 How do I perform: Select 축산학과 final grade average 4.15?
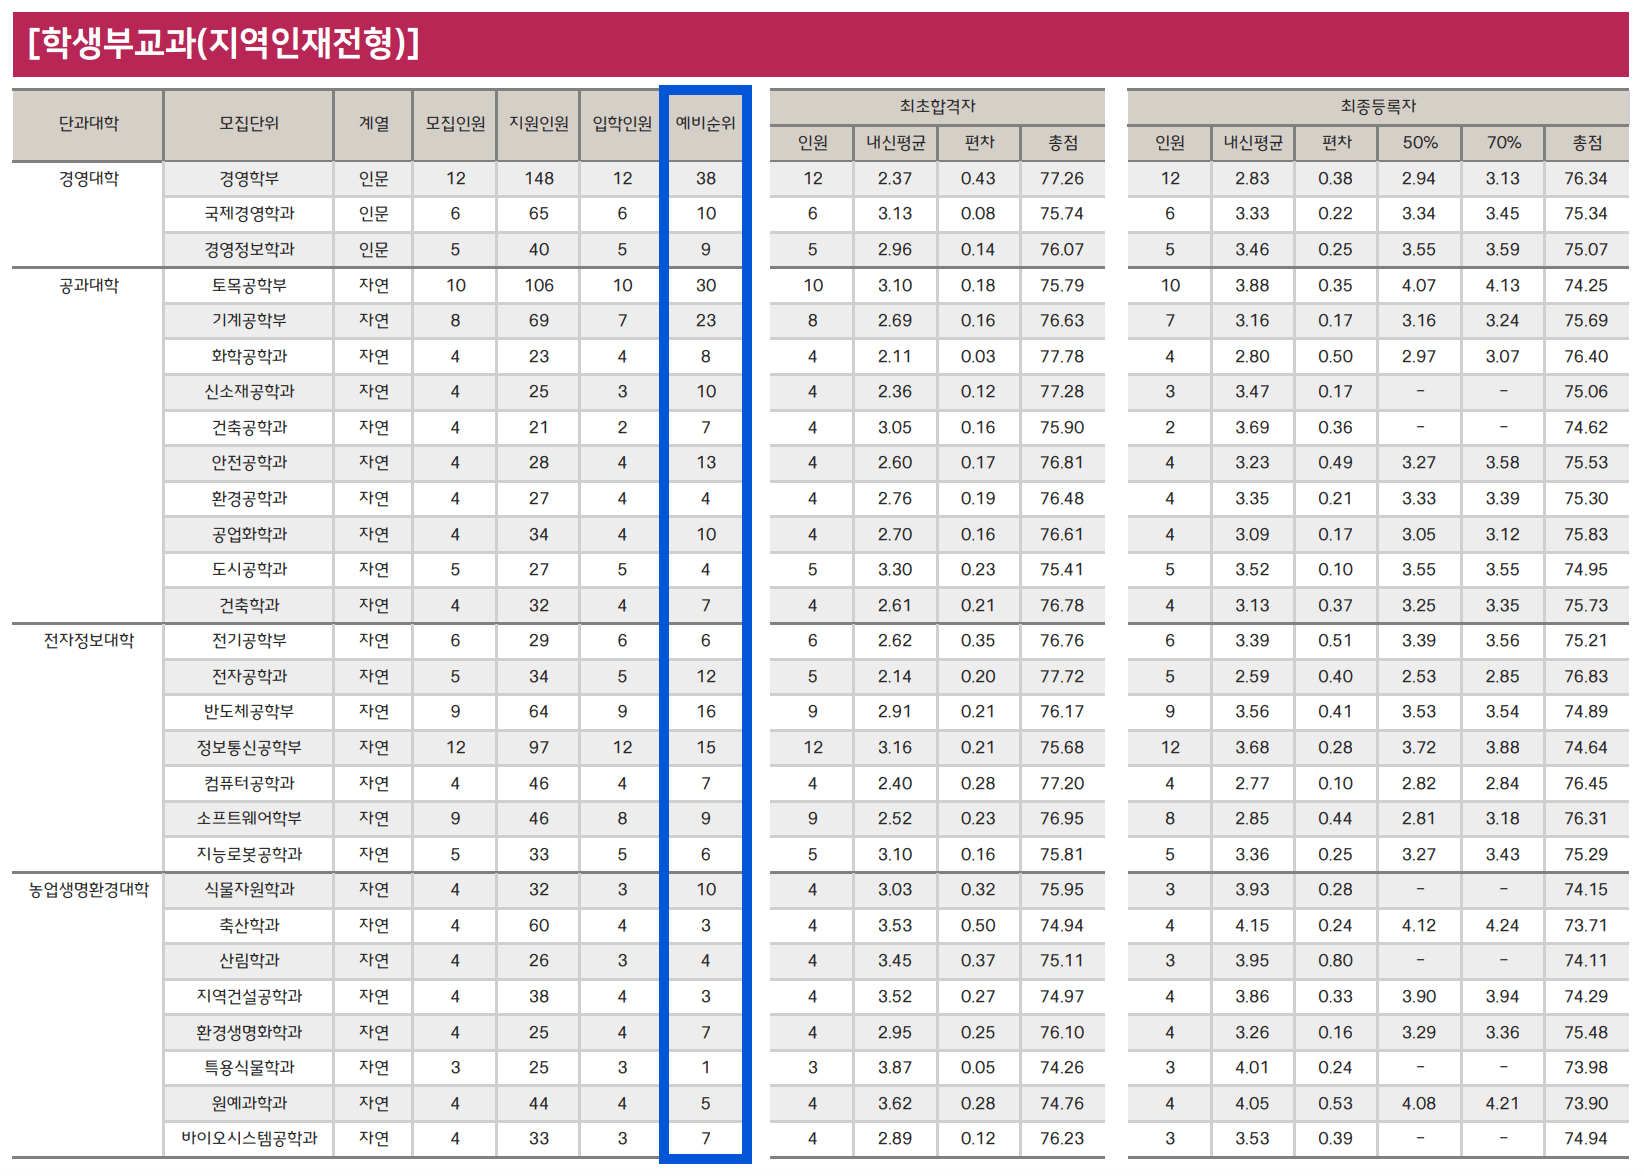pos(1252,926)
